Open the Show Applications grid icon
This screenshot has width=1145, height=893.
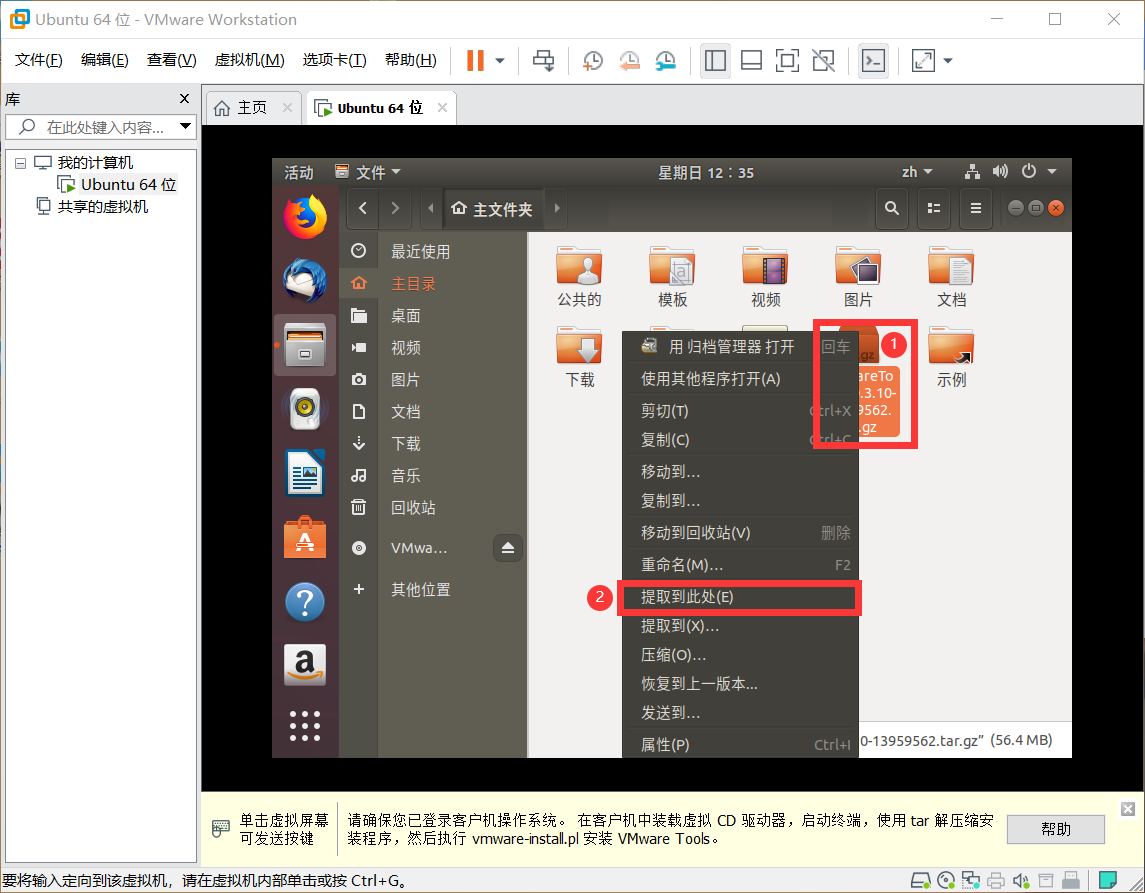pos(303,725)
